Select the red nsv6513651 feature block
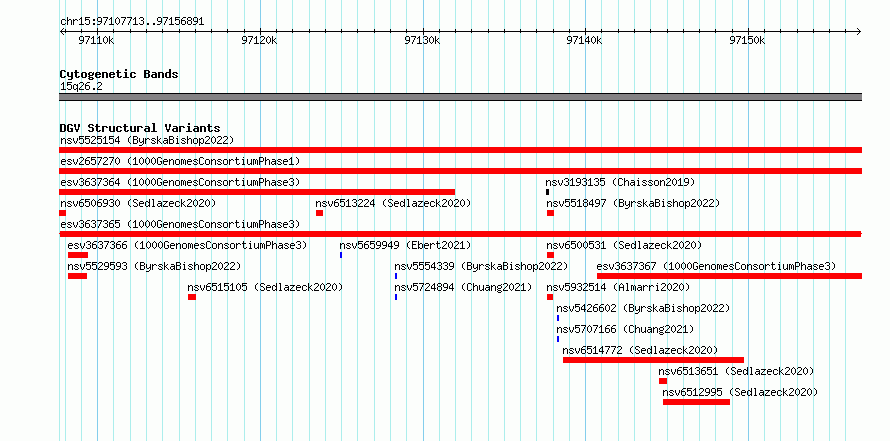This screenshot has width=890, height=441. 663,381
